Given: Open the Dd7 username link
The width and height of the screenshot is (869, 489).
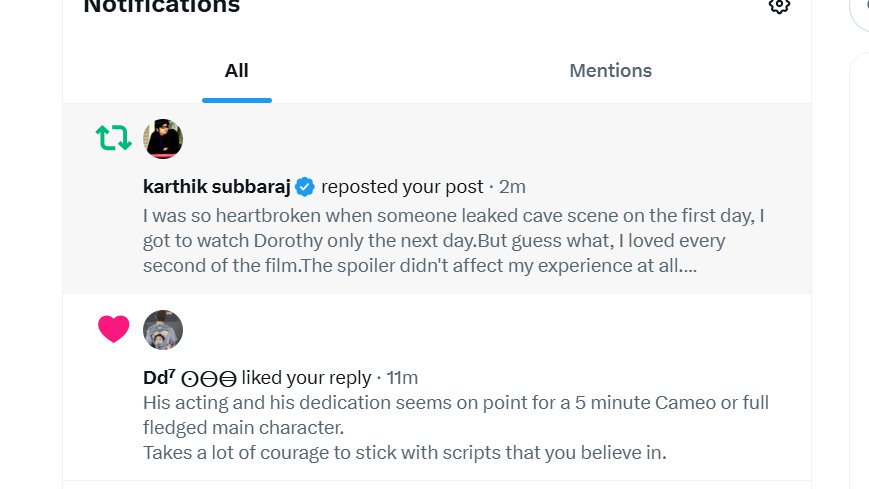Looking at the screenshot, I should pyautogui.click(x=159, y=378).
